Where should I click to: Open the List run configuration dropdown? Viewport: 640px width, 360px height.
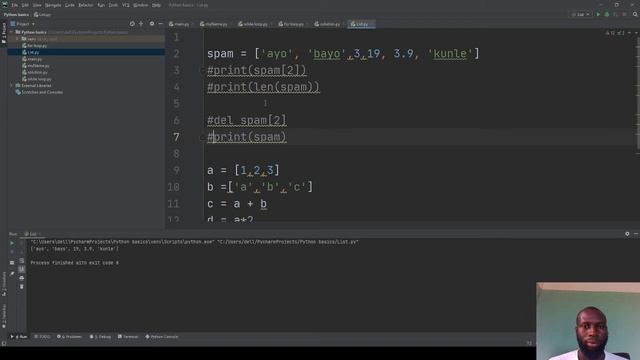pos(580,14)
